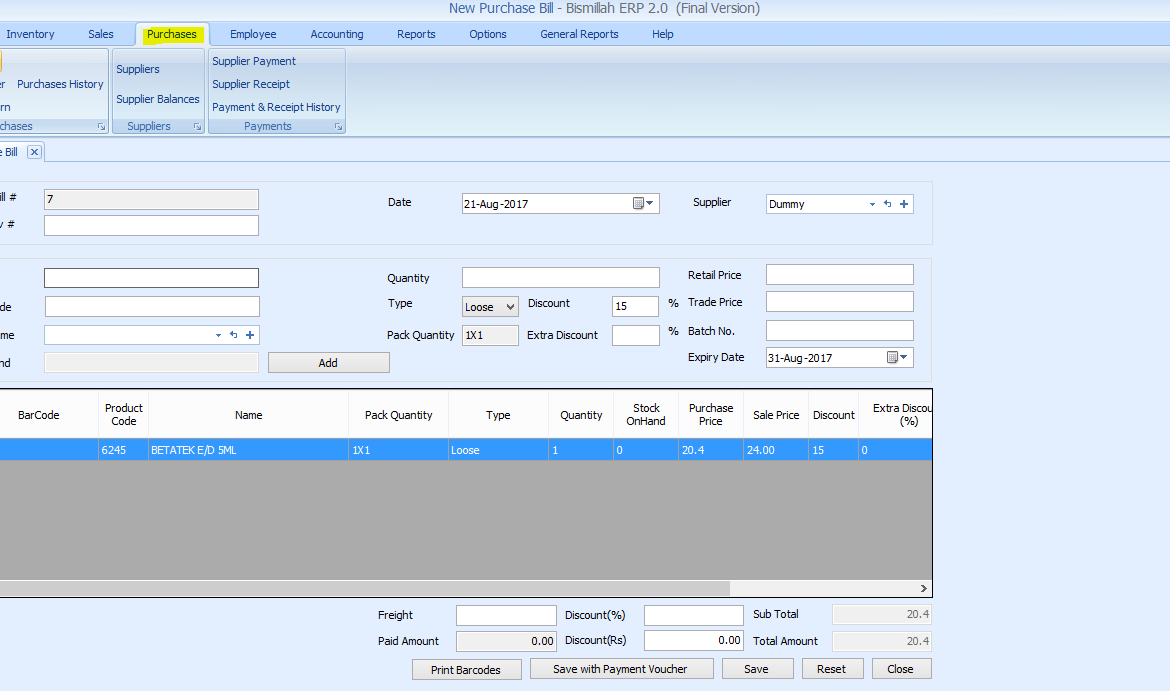Image resolution: width=1170 pixels, height=691 pixels.
Task: Click the refresh icon in Supplier field
Action: pyautogui.click(x=887, y=204)
